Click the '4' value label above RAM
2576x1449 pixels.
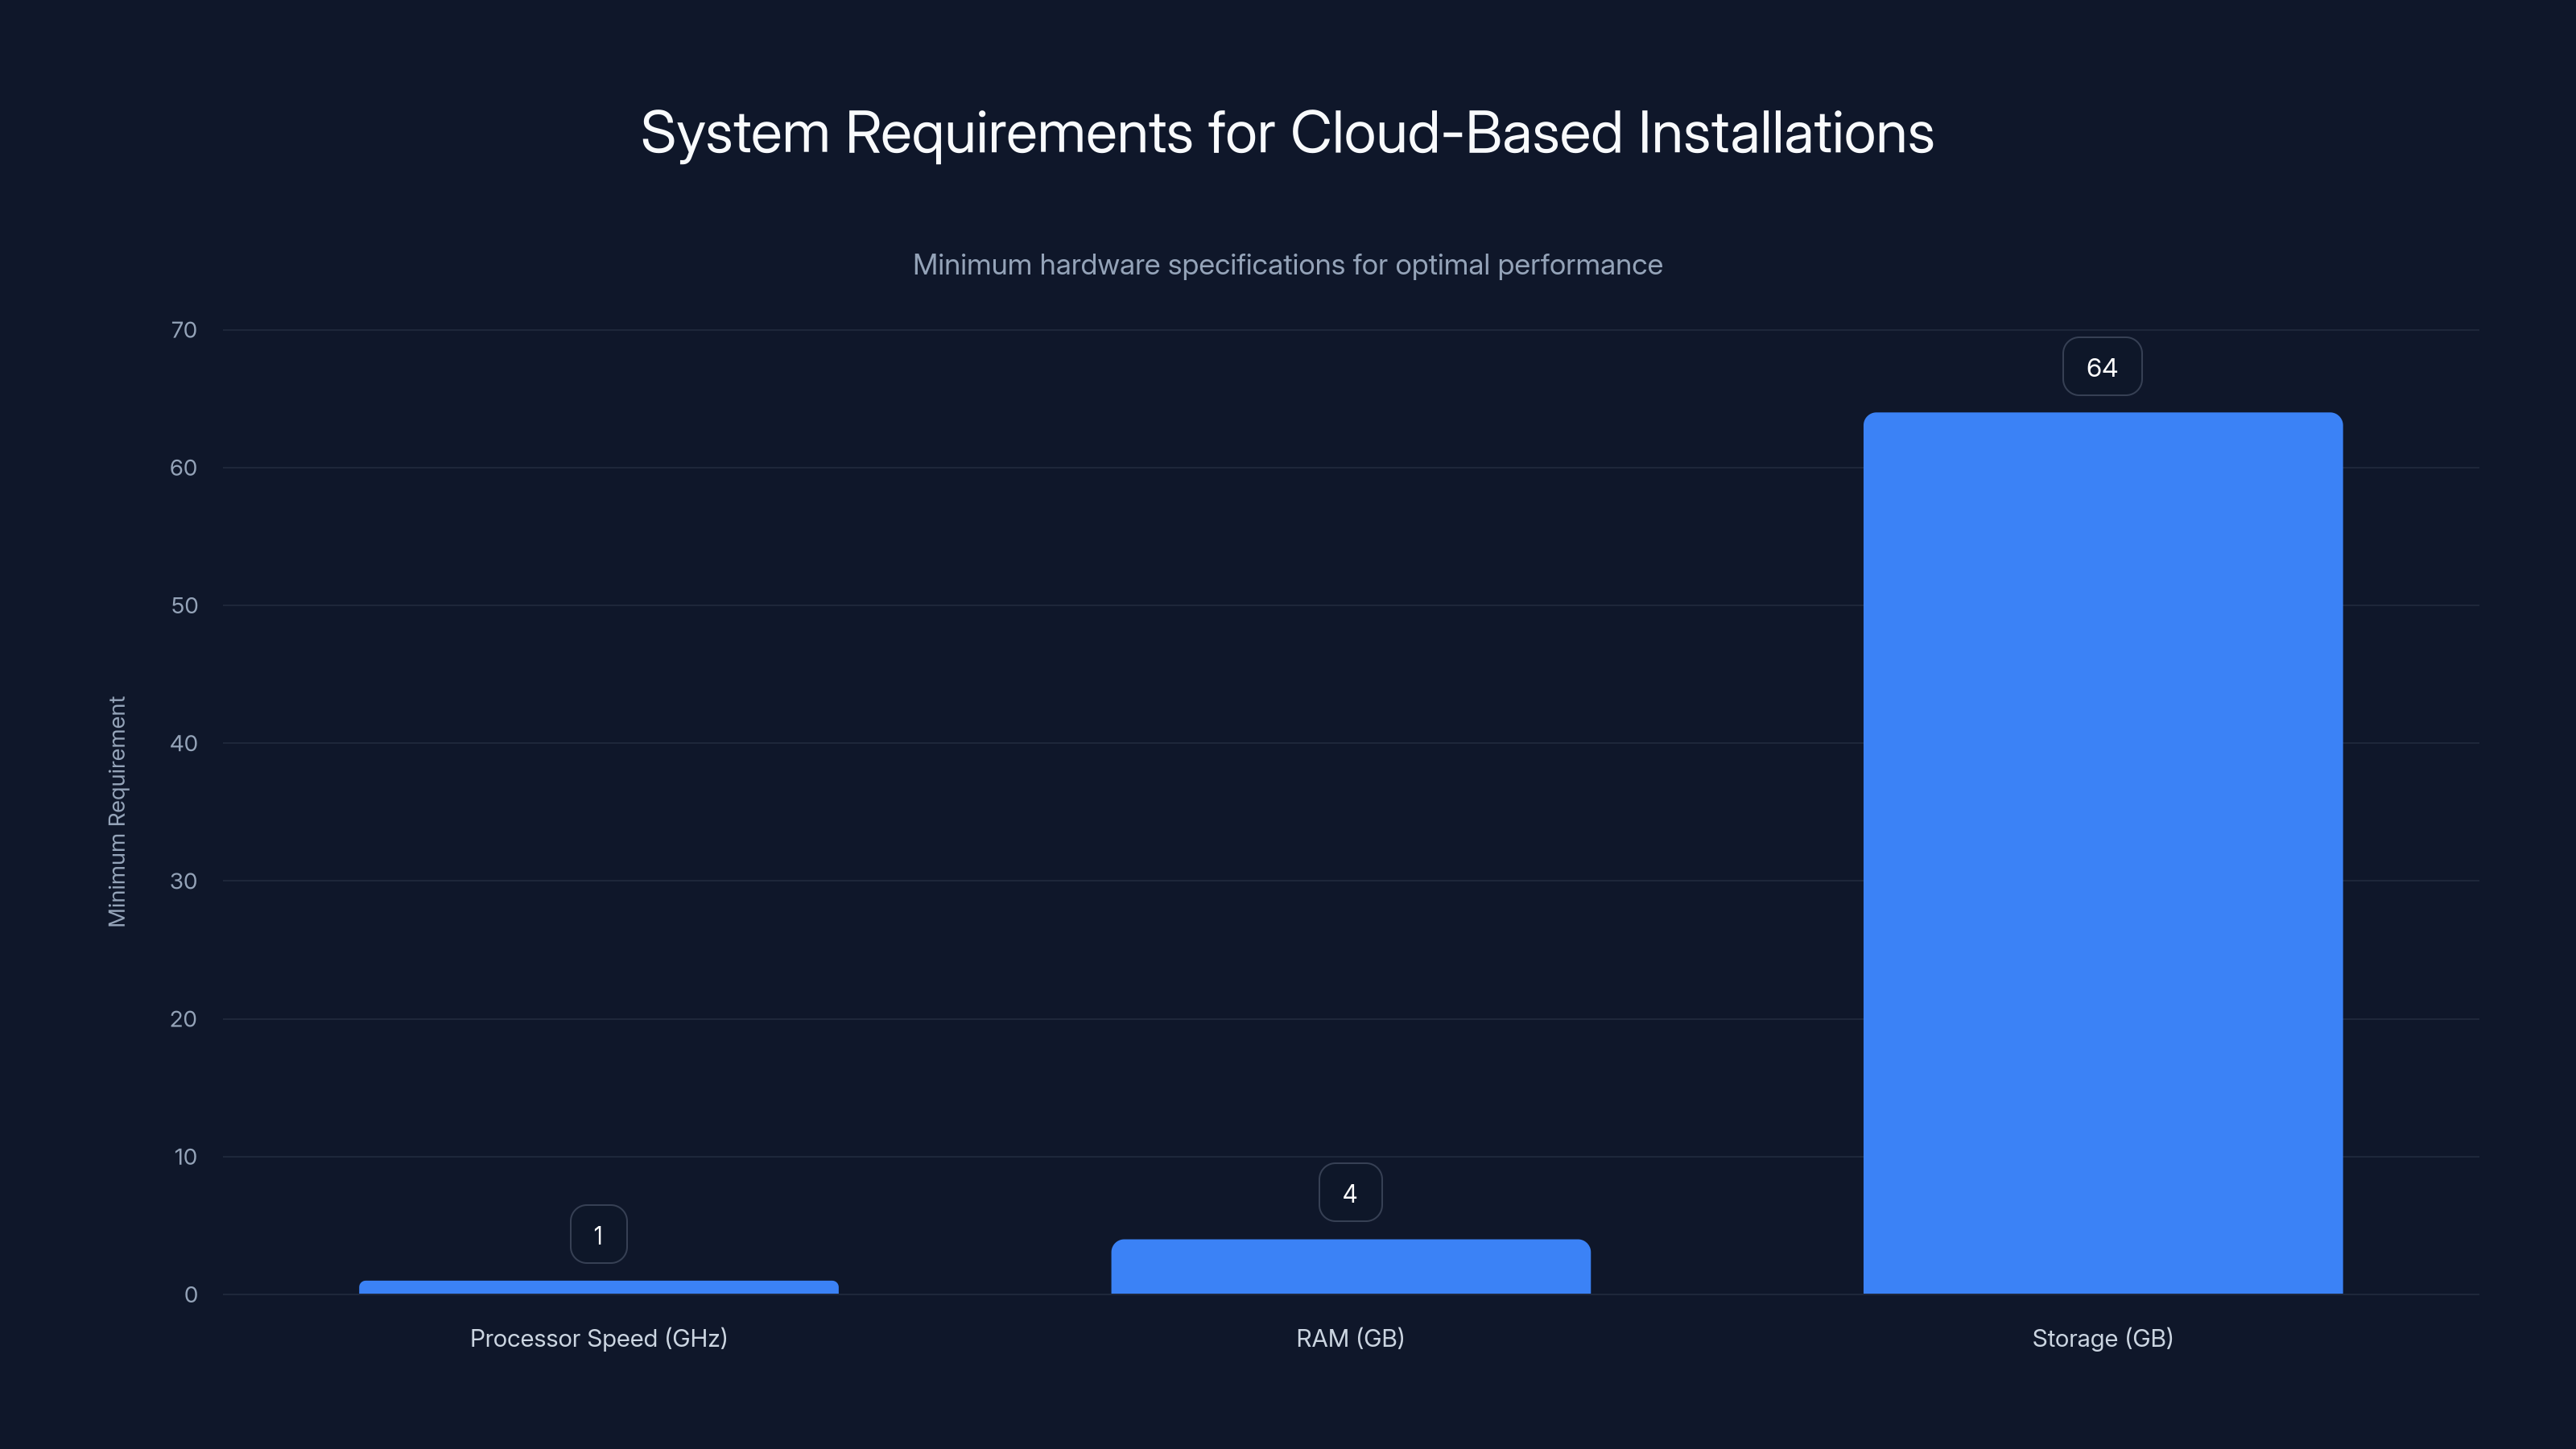tap(1350, 1193)
